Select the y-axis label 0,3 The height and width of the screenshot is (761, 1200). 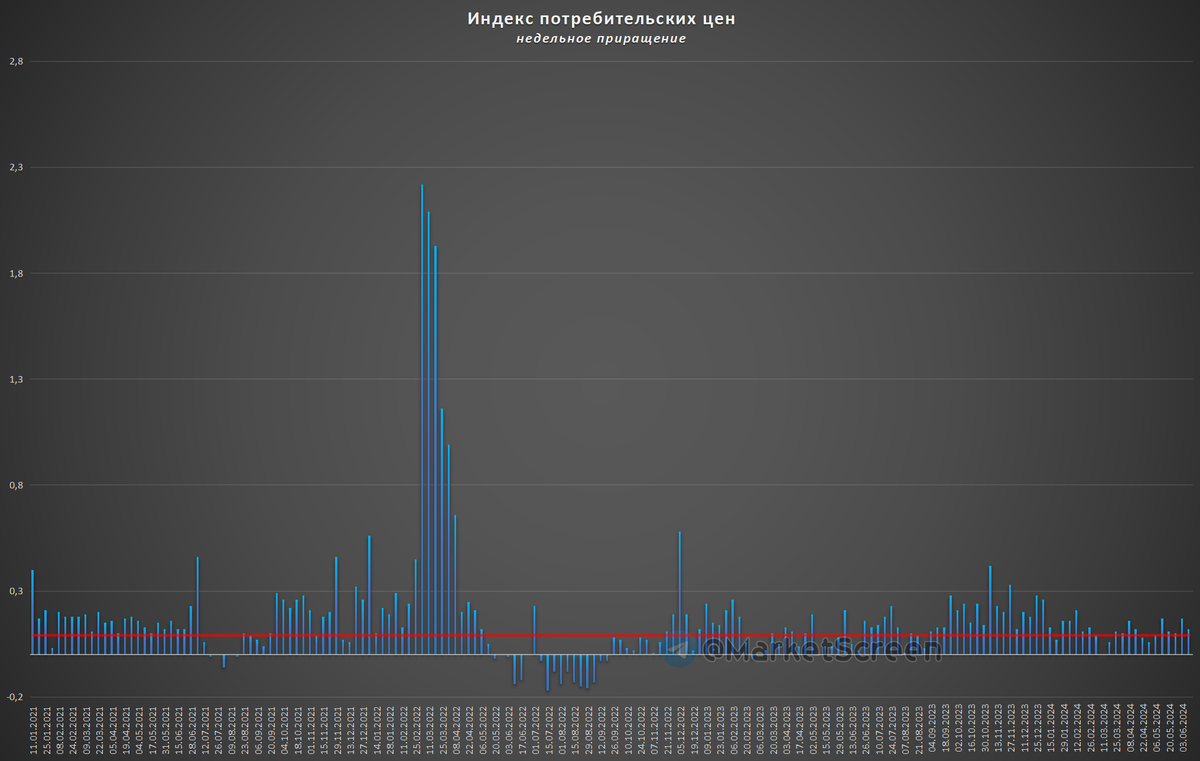tap(16, 592)
